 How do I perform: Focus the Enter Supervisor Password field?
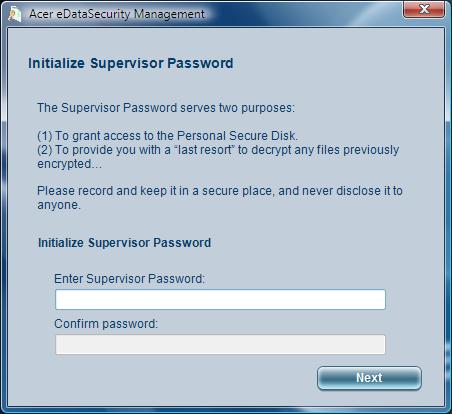click(x=220, y=299)
